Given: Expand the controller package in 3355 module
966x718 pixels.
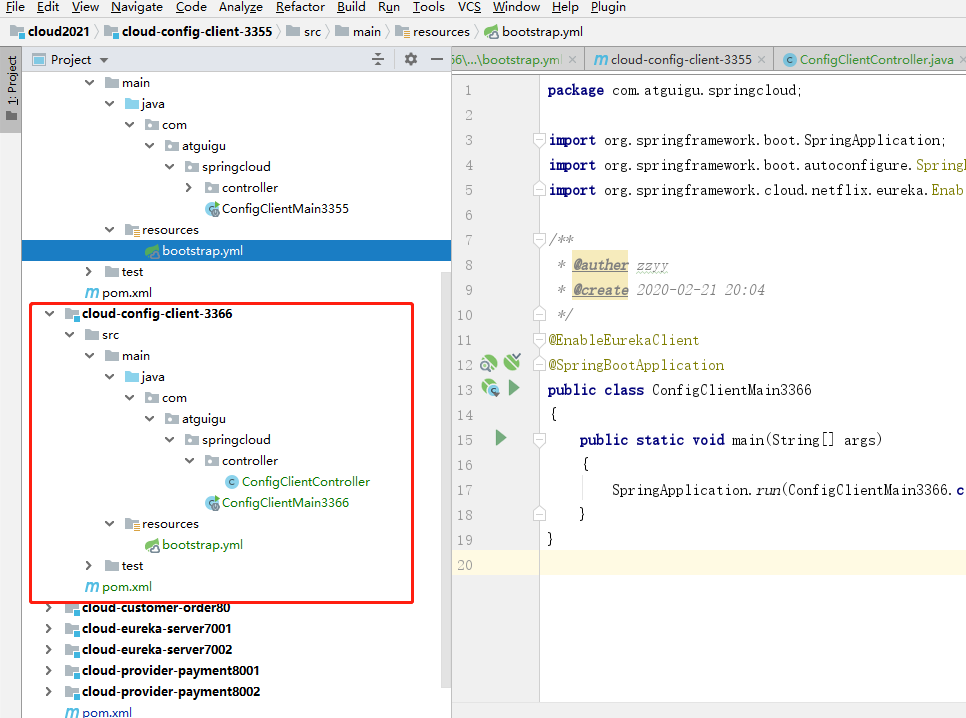Looking at the screenshot, I should pos(190,187).
